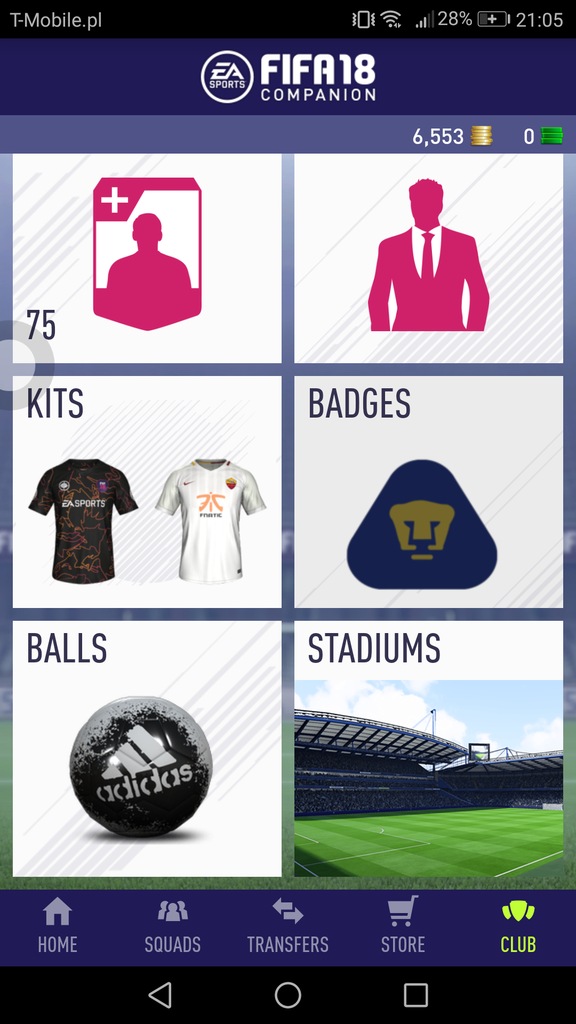This screenshot has height=1024, width=576.
Task: Select the Club crest icon
Action: tap(518, 911)
